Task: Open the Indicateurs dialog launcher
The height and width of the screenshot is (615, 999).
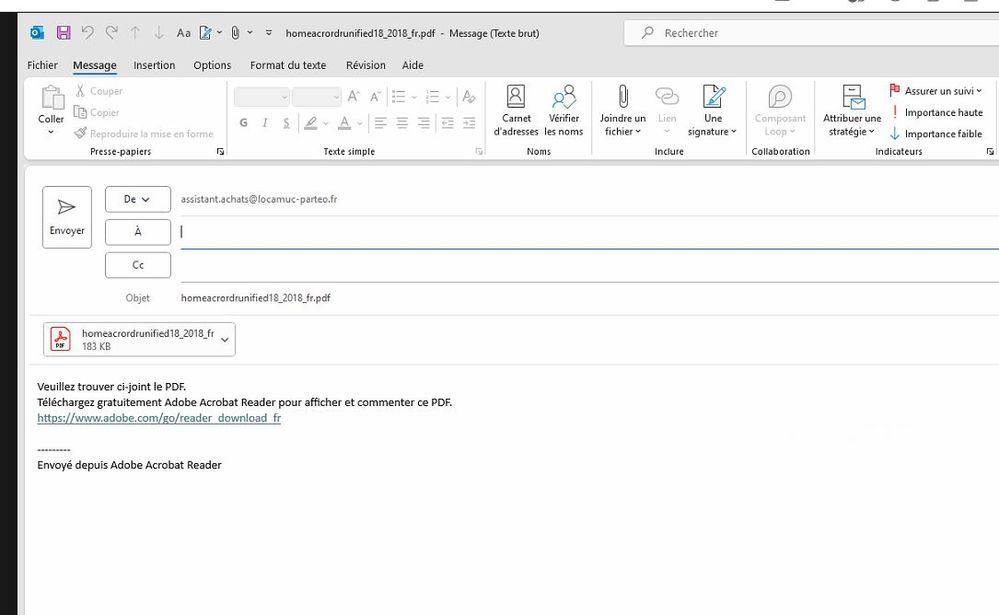Action: [x=990, y=152]
